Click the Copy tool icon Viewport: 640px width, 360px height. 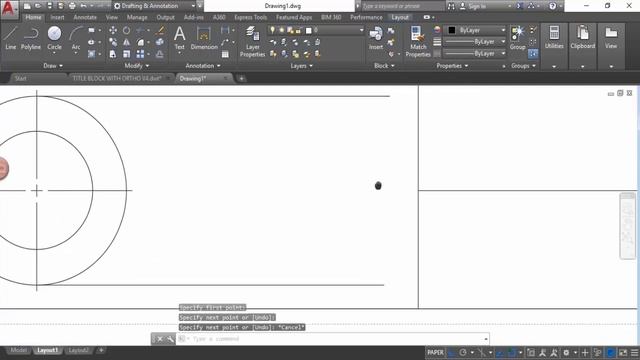coord(113,42)
